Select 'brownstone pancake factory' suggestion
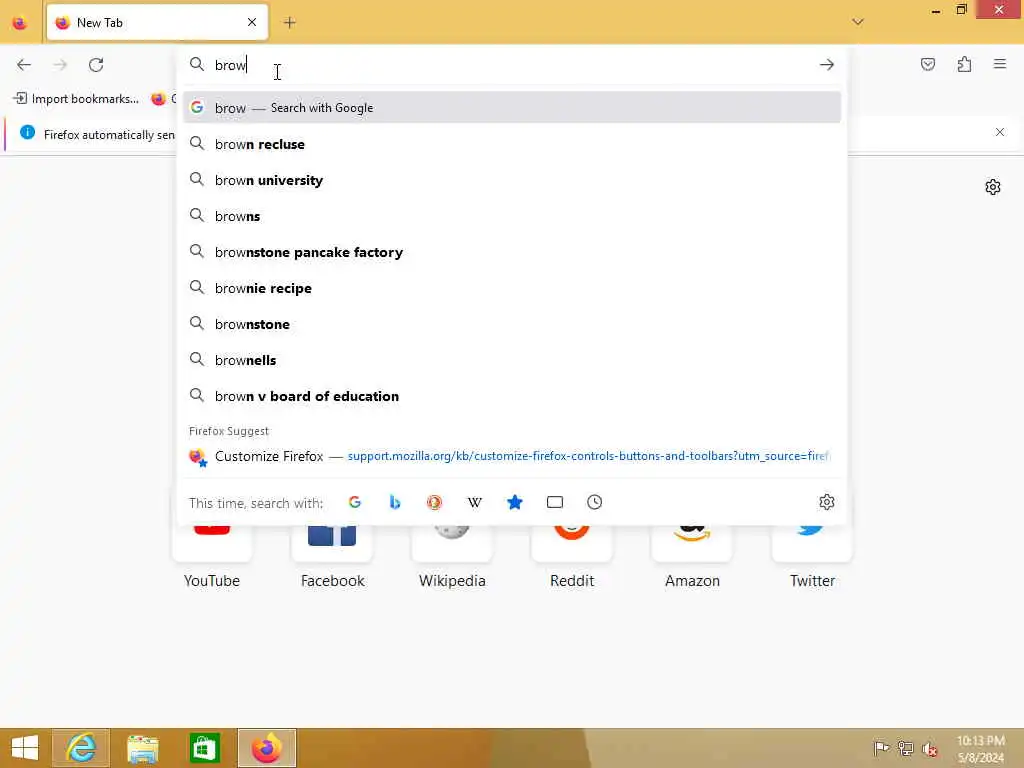Screen dimensions: 1024x768 [511, 252]
